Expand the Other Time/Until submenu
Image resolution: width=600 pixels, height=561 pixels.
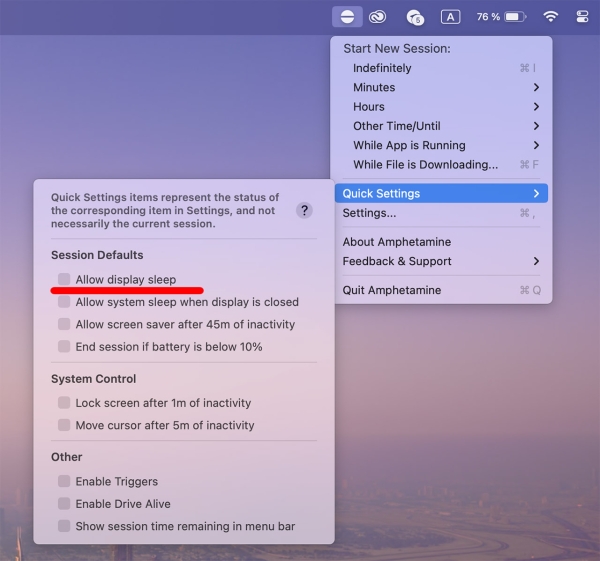click(x=441, y=126)
